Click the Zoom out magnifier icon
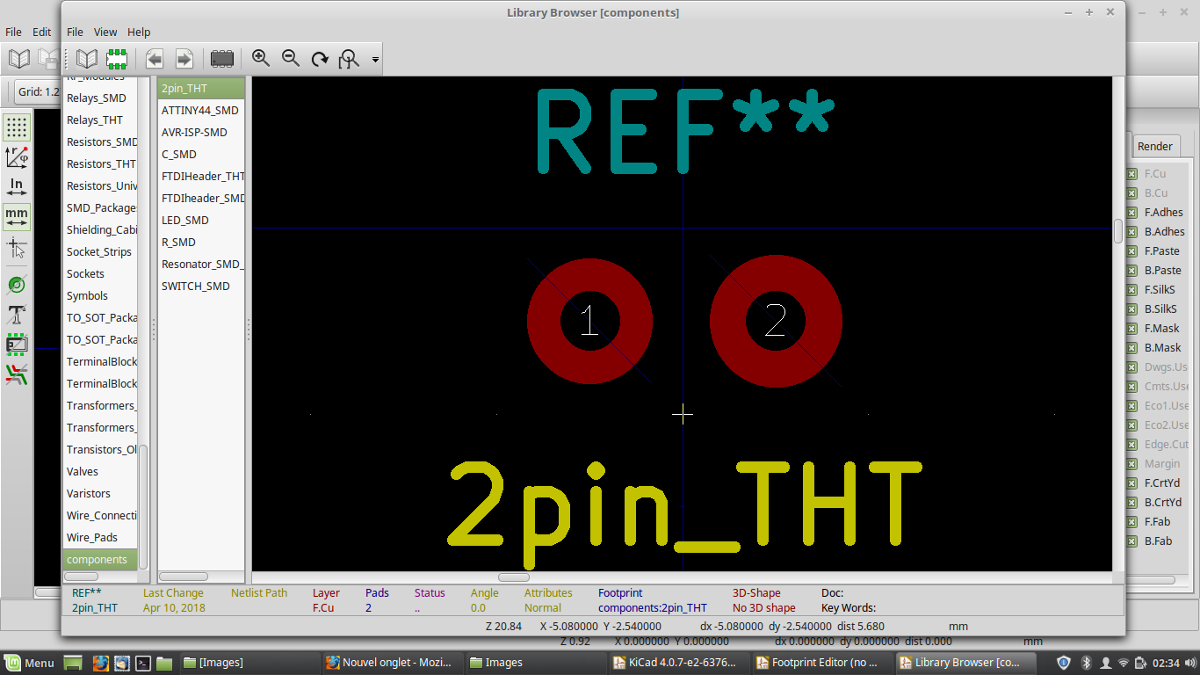1200x675 pixels. (291, 59)
